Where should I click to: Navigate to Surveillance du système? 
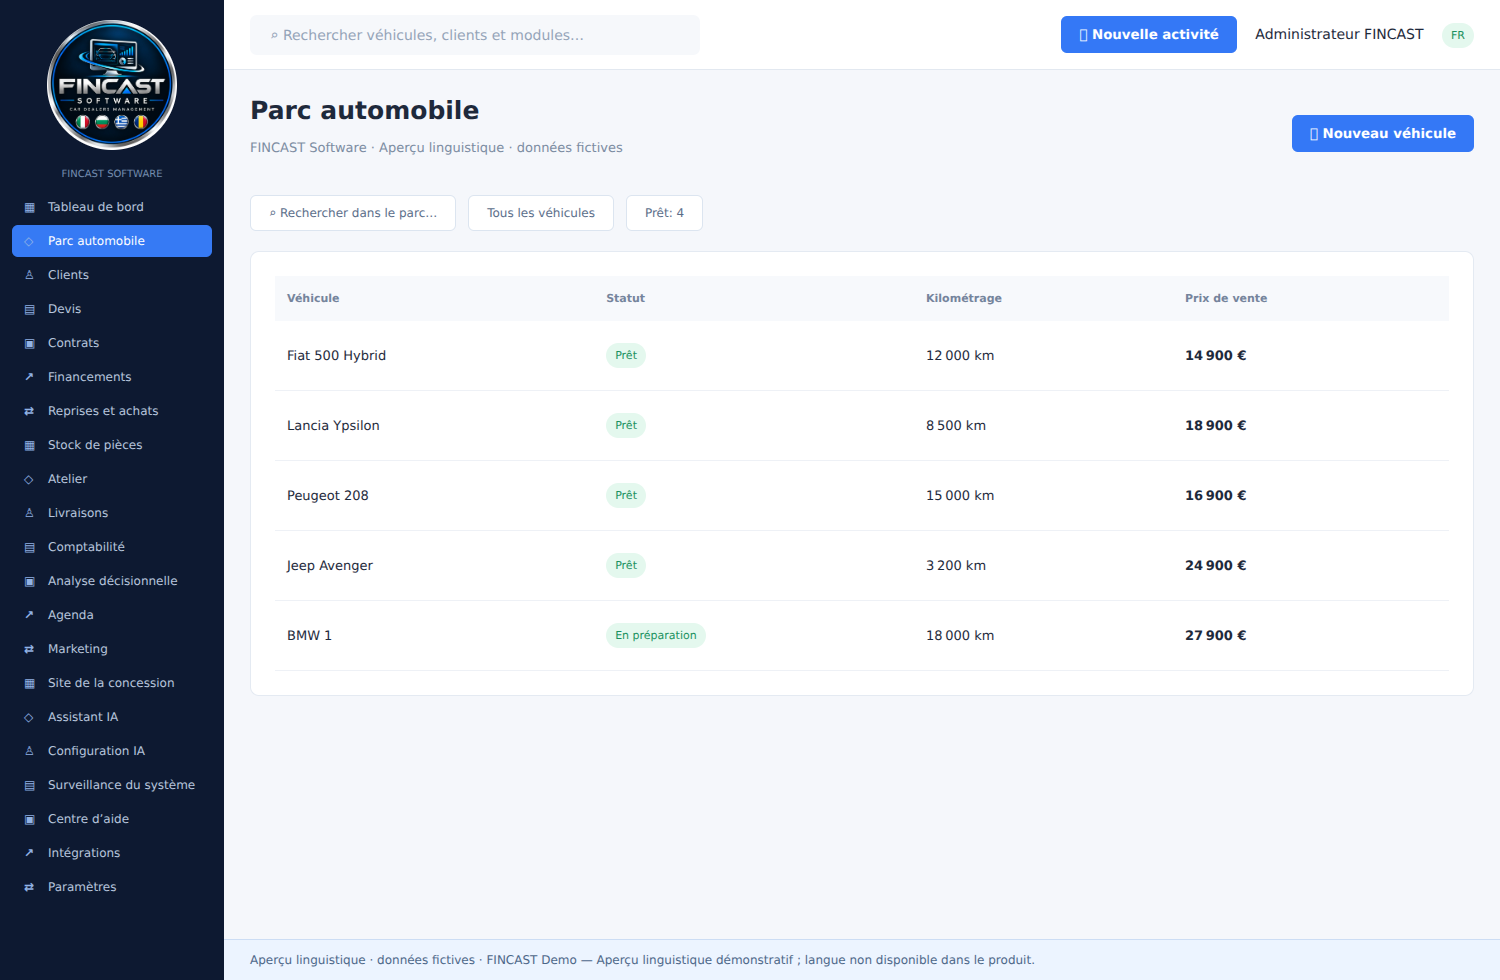point(112,785)
